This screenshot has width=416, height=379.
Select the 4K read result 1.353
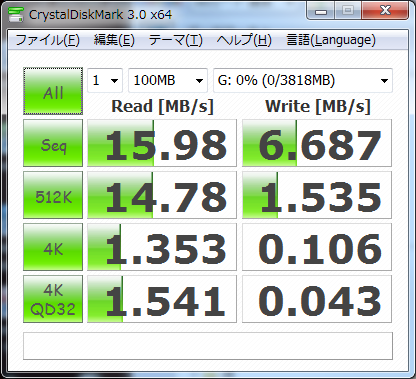(x=162, y=247)
